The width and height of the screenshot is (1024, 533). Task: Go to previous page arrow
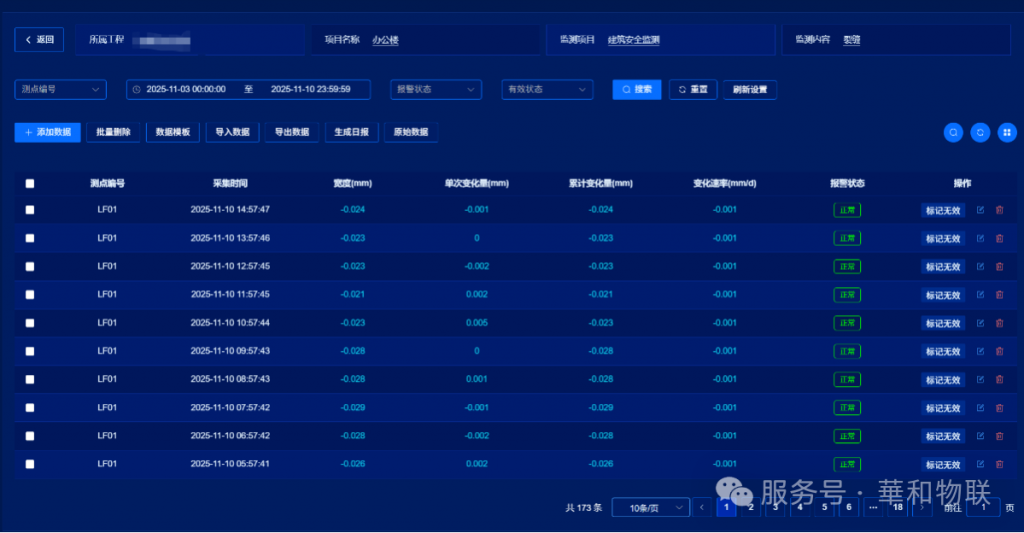702,507
